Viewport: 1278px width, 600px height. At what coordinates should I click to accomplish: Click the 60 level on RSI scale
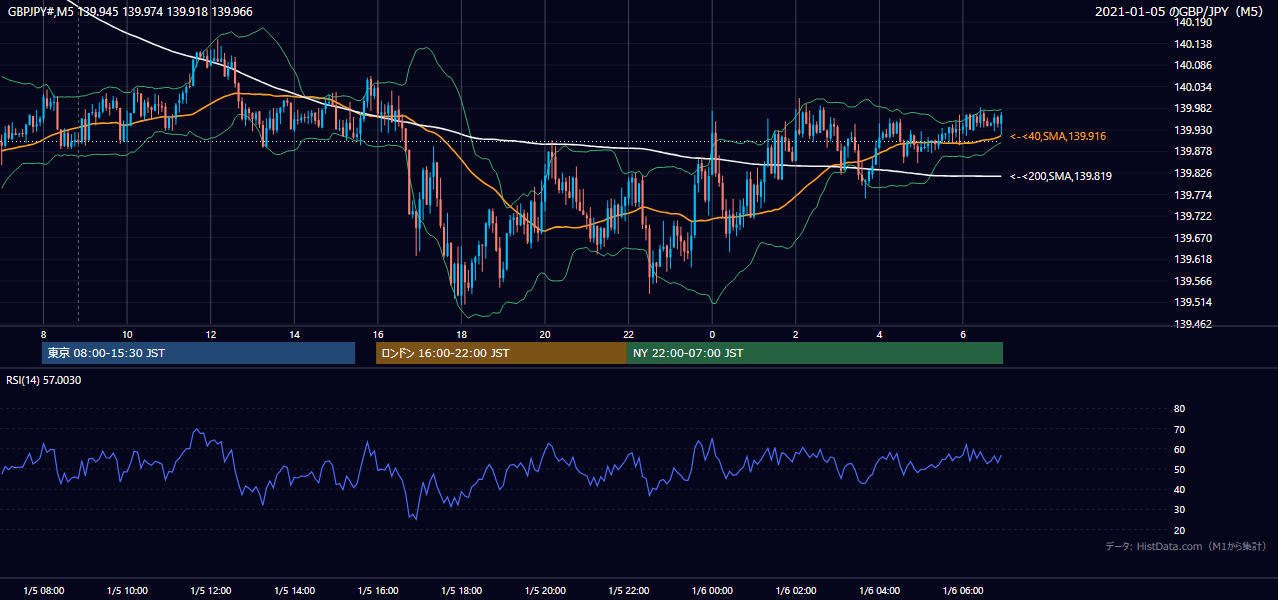[1179, 449]
